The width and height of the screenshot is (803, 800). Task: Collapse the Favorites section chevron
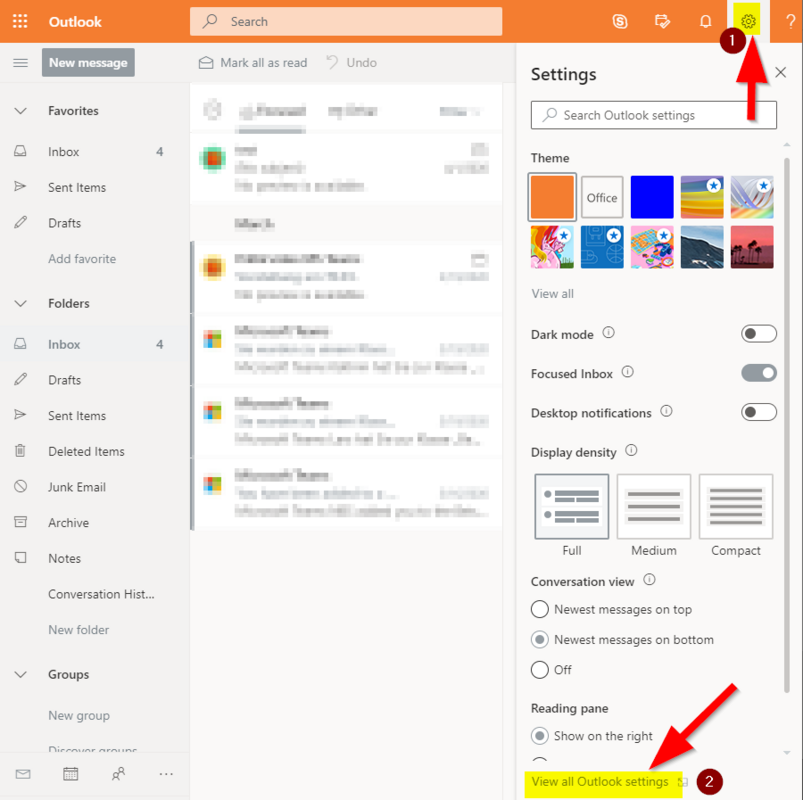(x=20, y=111)
